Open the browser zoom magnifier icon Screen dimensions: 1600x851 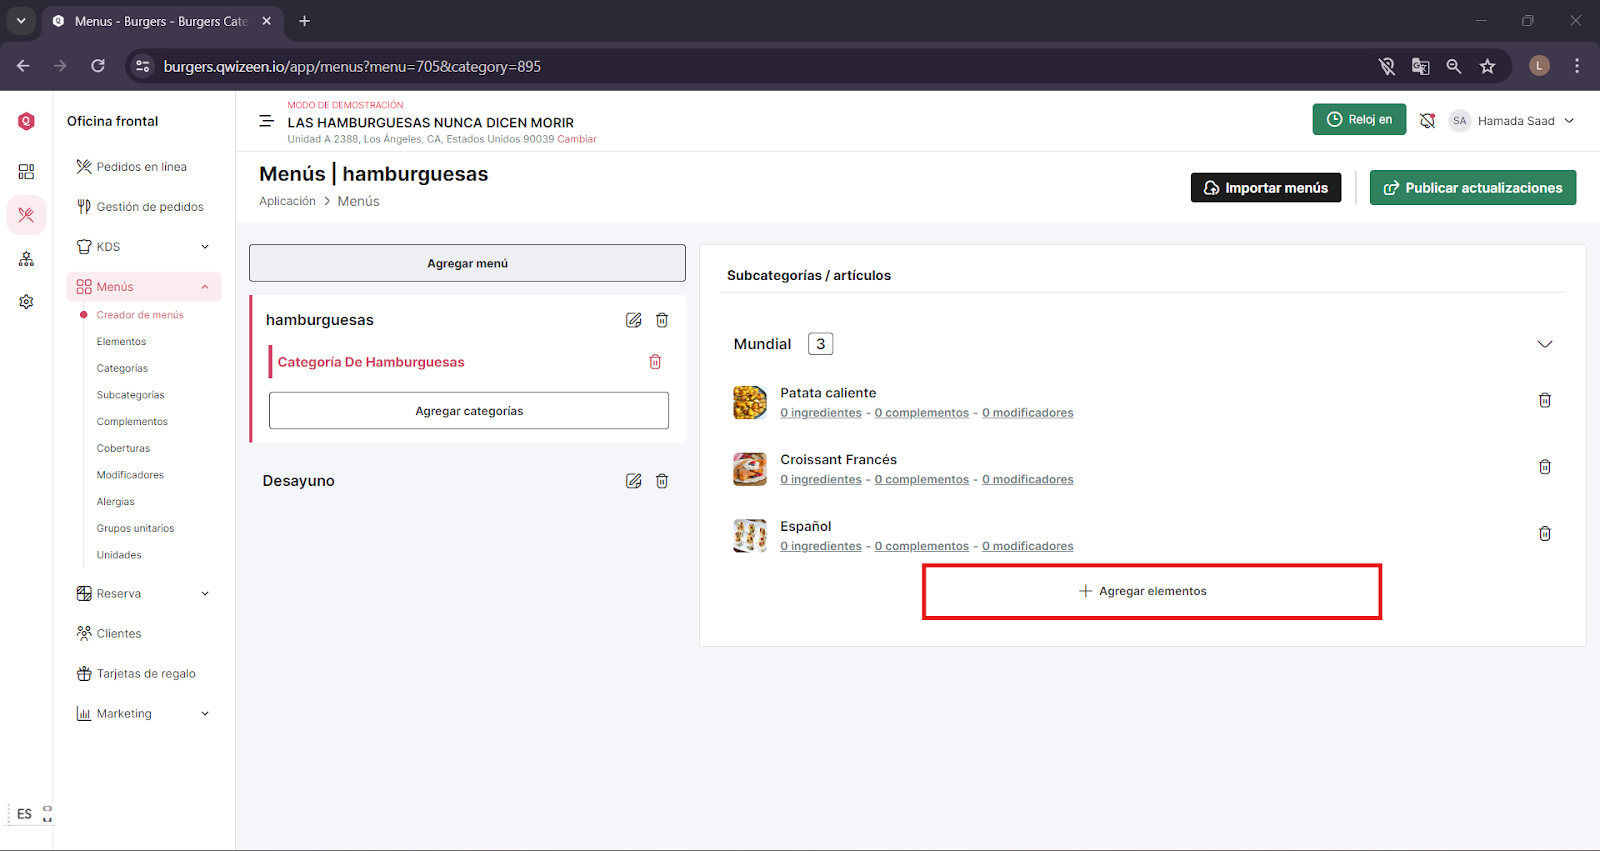click(1454, 66)
